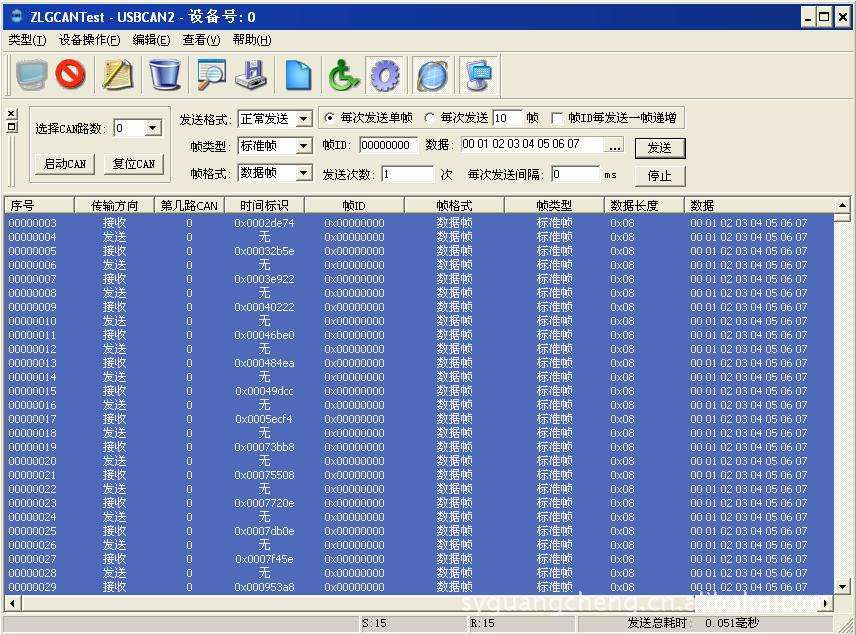Click the S:15 status bar entry
The image size is (856, 635).
[374, 623]
